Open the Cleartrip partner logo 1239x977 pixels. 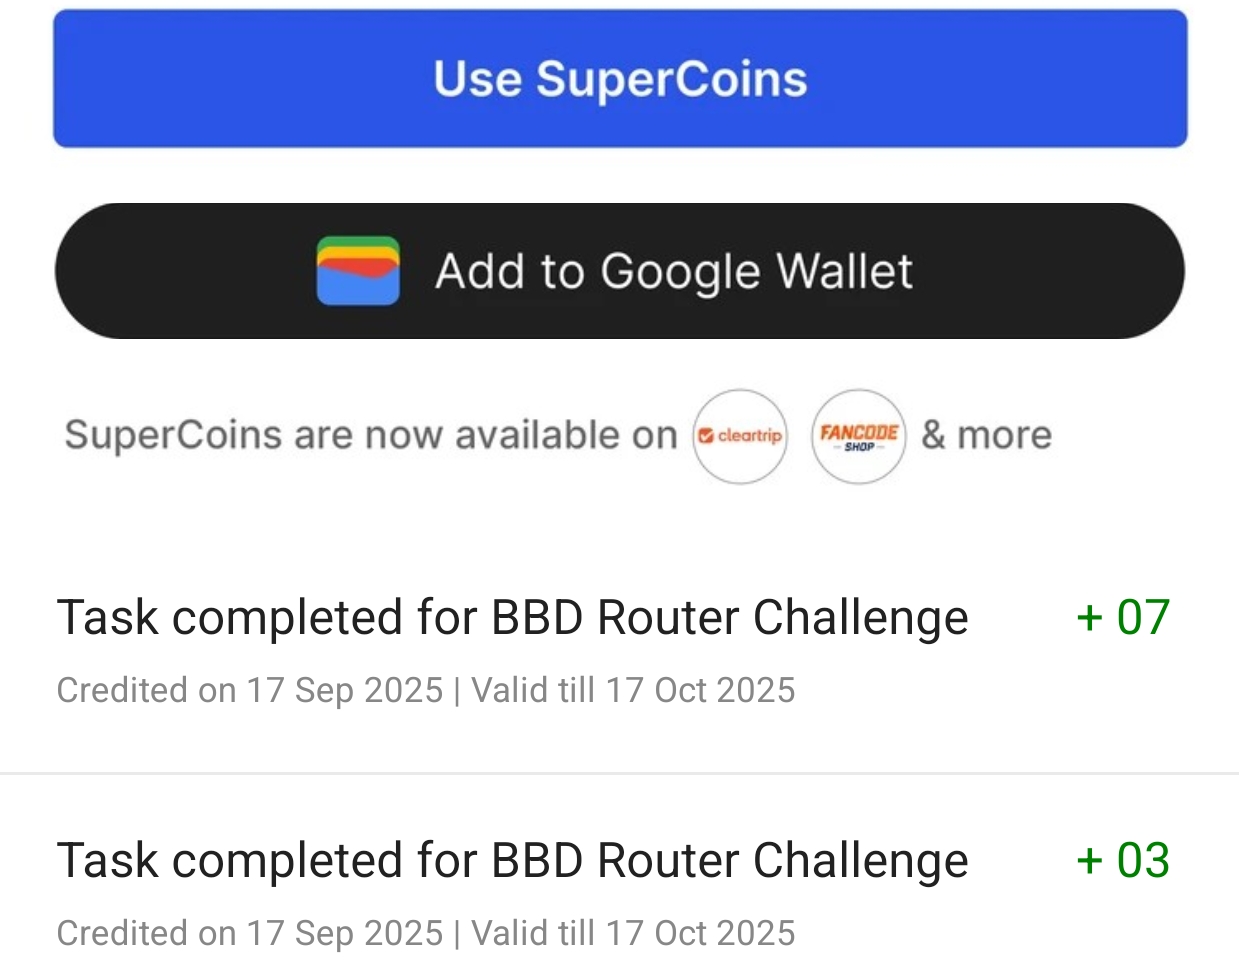point(740,436)
